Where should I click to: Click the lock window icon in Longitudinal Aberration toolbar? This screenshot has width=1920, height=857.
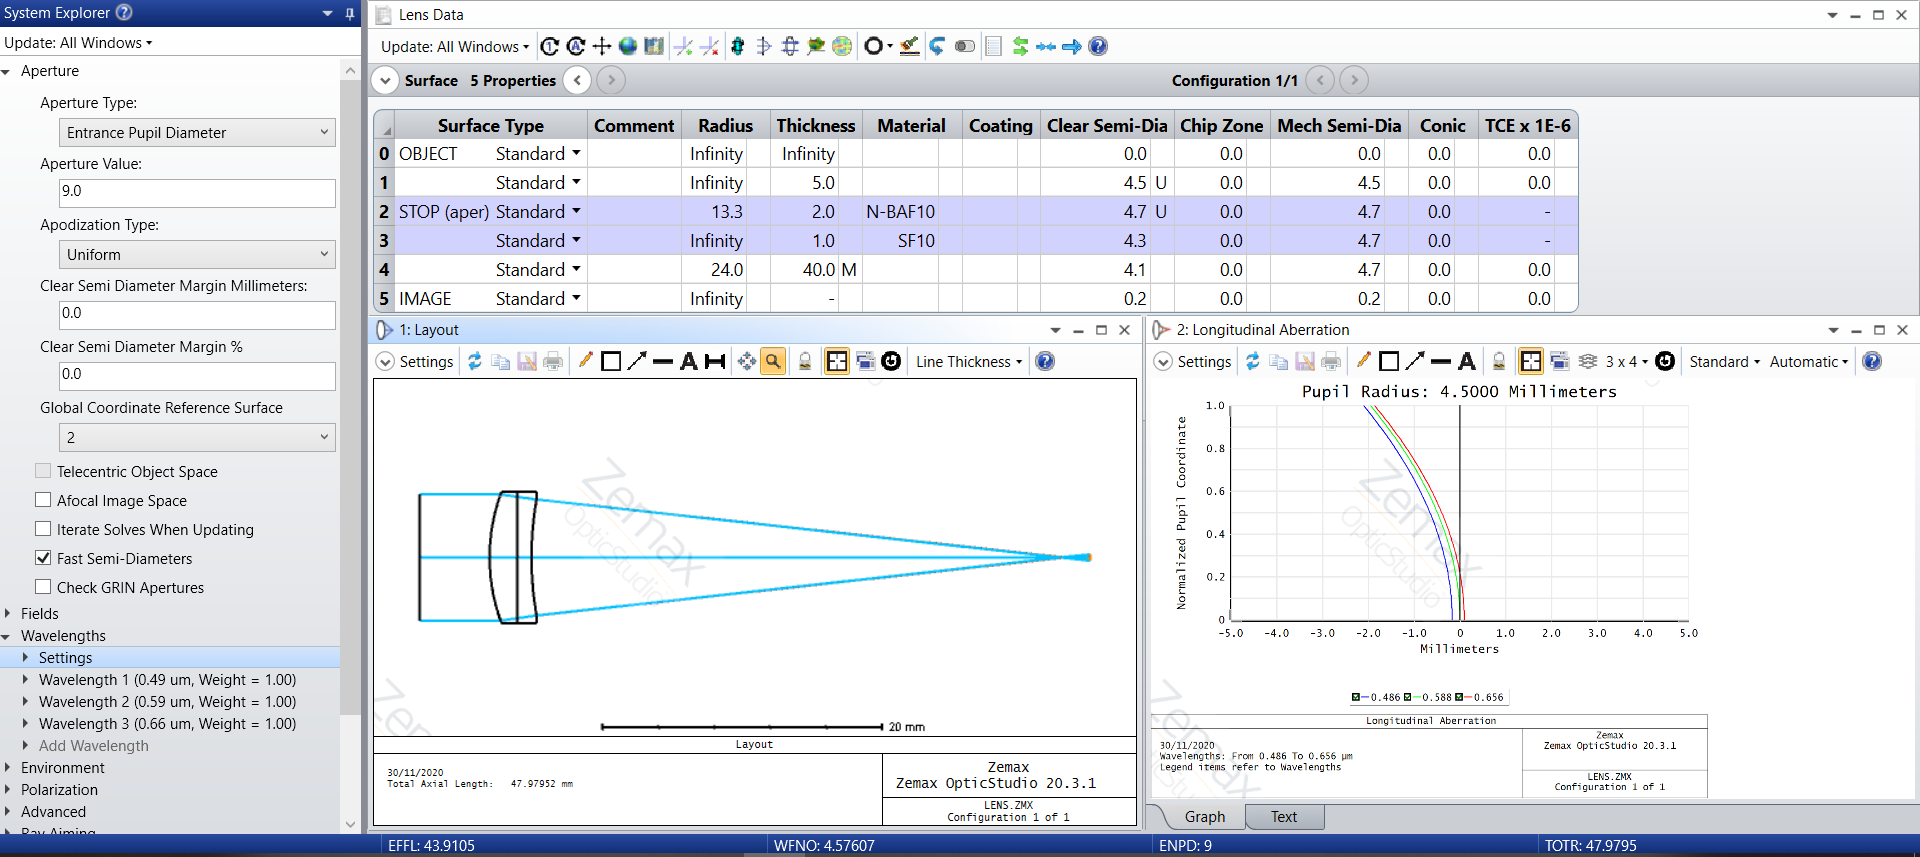(1498, 362)
